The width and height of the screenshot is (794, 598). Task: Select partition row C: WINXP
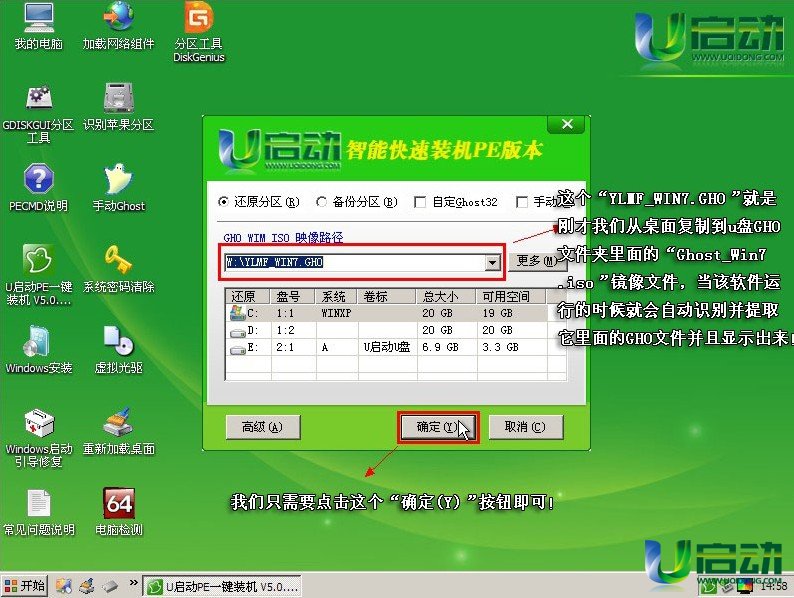395,313
